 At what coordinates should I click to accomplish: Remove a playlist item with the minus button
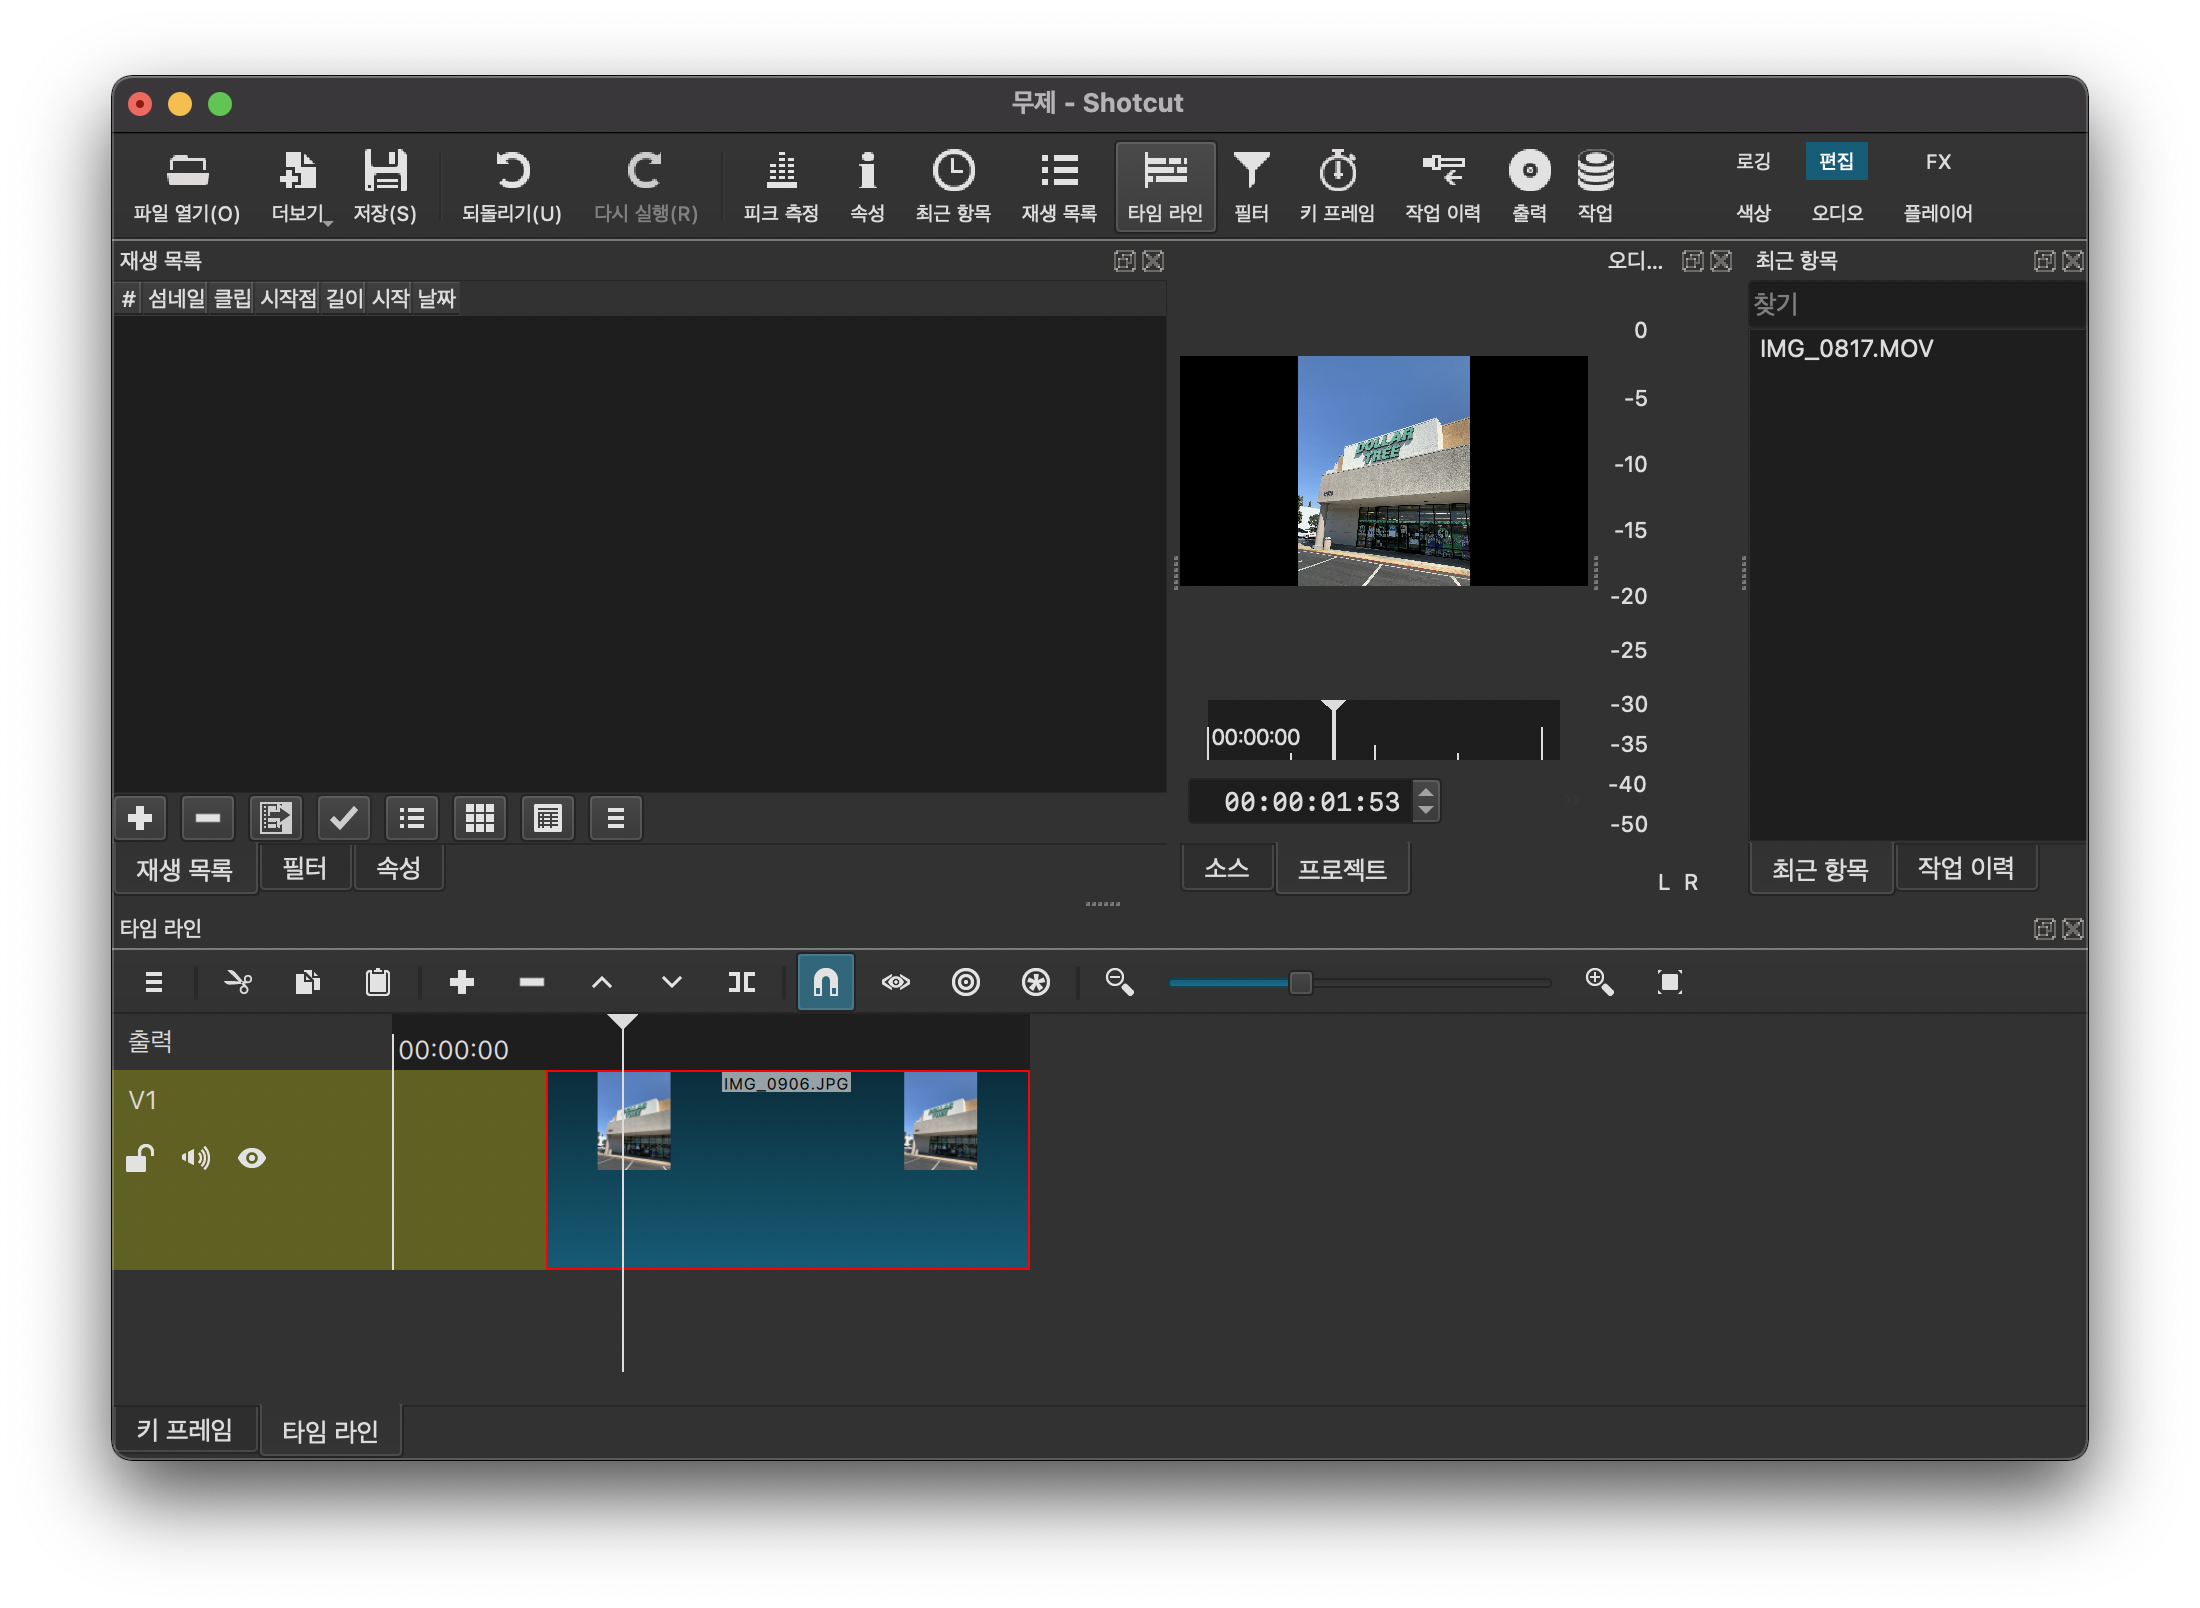208,819
